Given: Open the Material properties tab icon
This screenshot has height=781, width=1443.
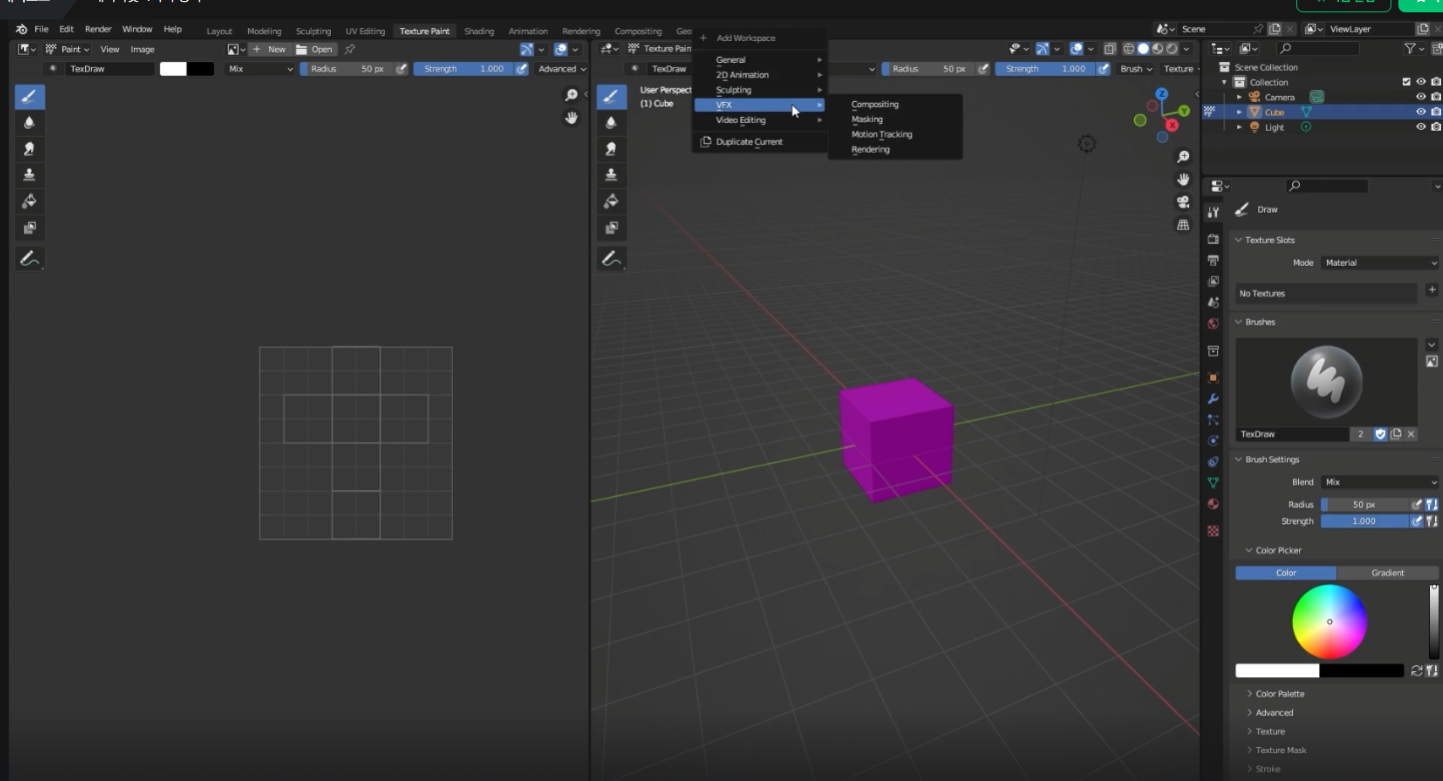Looking at the screenshot, I should coord(1213,504).
